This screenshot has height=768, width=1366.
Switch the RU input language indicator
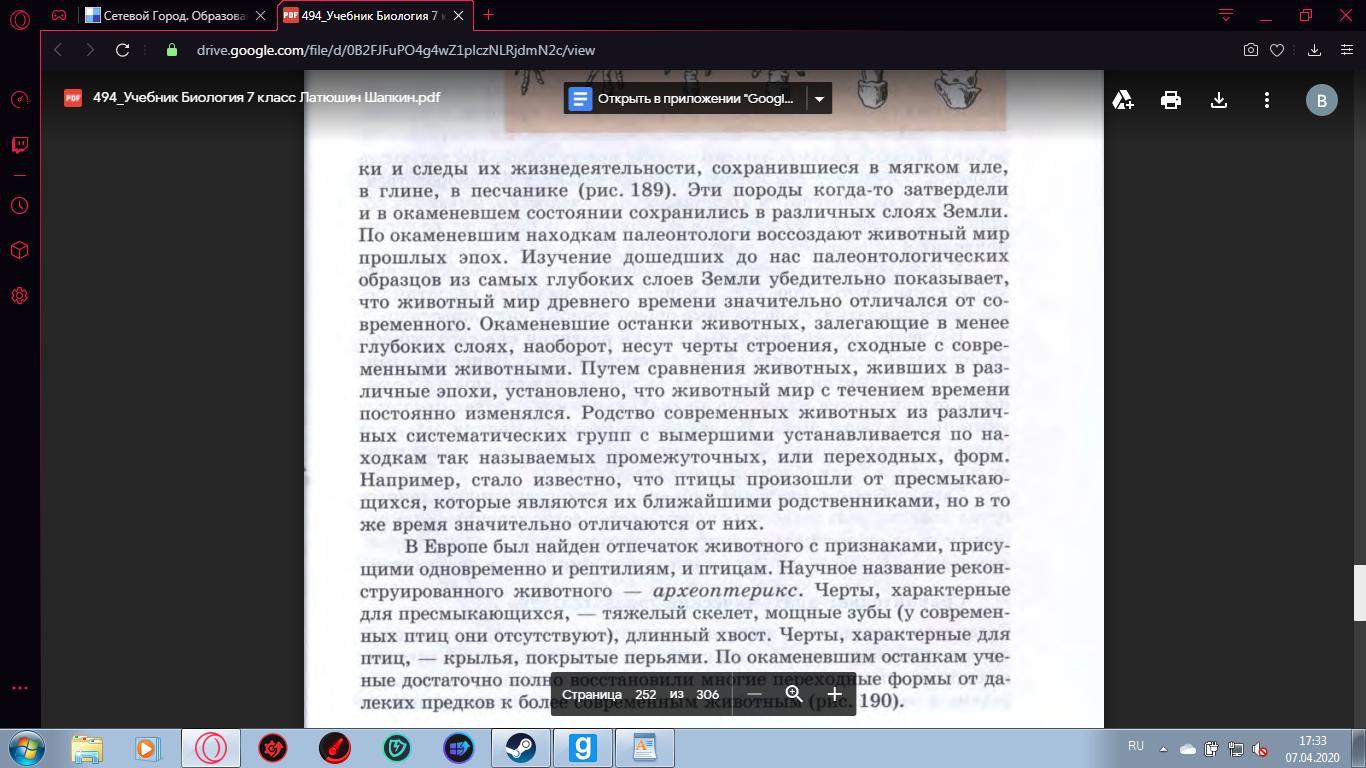point(1136,746)
